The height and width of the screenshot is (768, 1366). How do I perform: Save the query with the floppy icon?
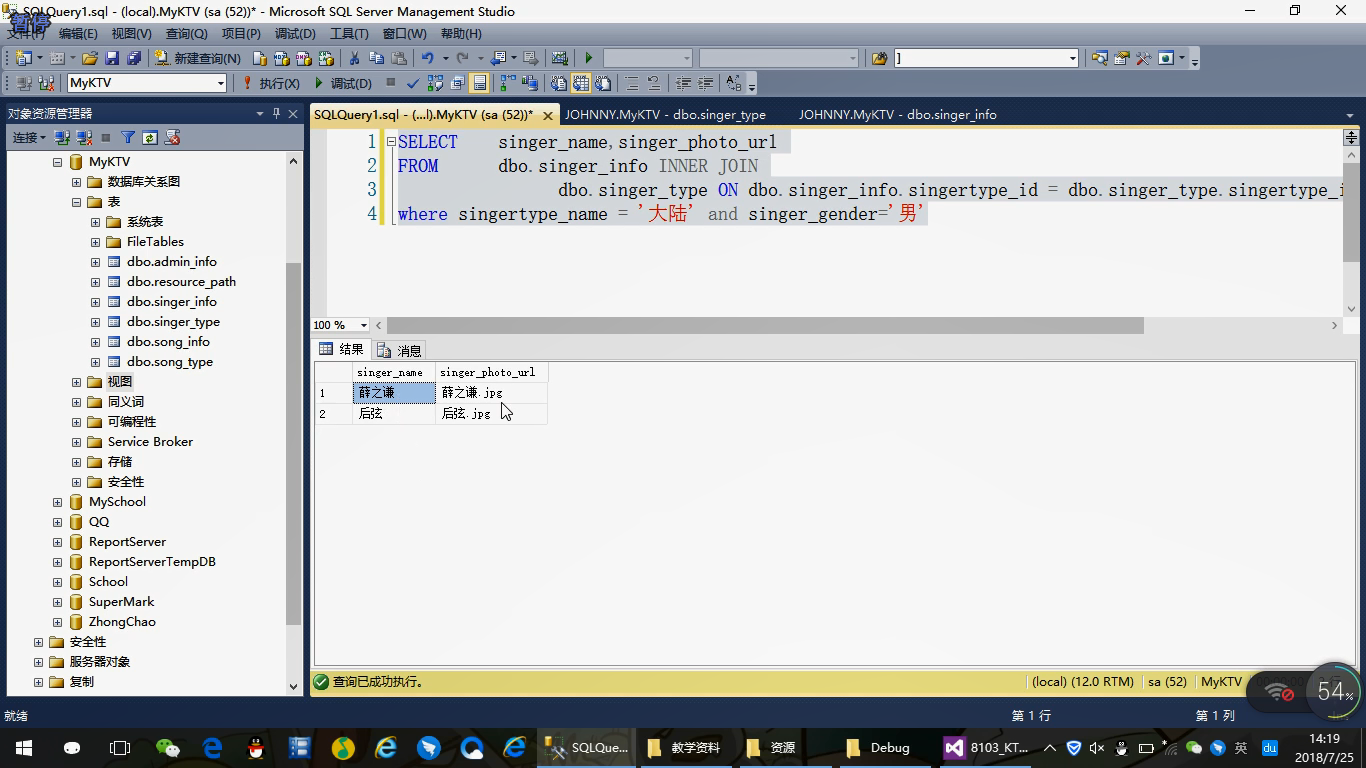coord(111,58)
